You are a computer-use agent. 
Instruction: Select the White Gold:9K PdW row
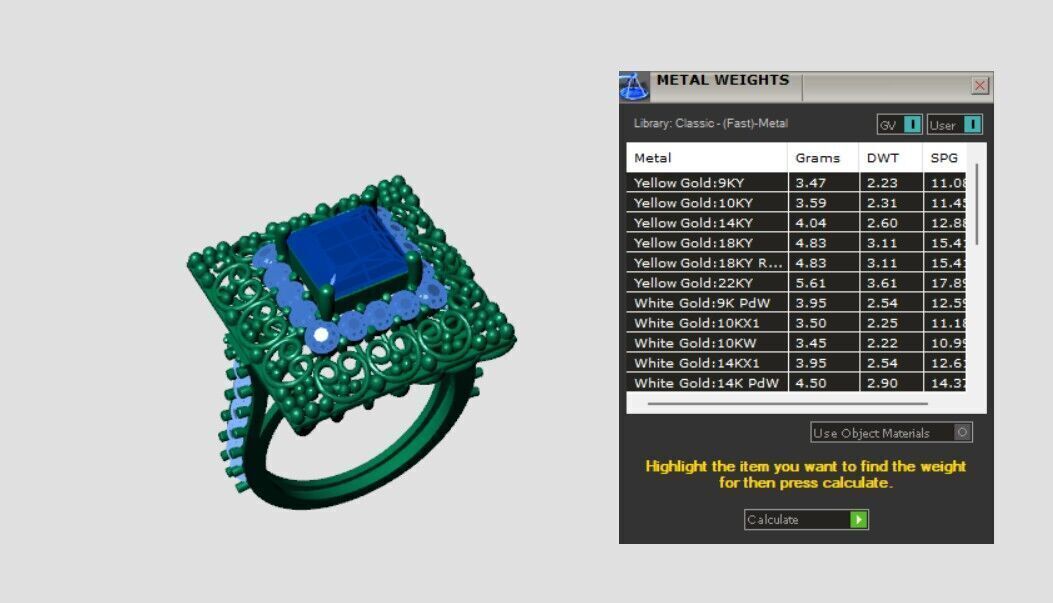pos(796,303)
